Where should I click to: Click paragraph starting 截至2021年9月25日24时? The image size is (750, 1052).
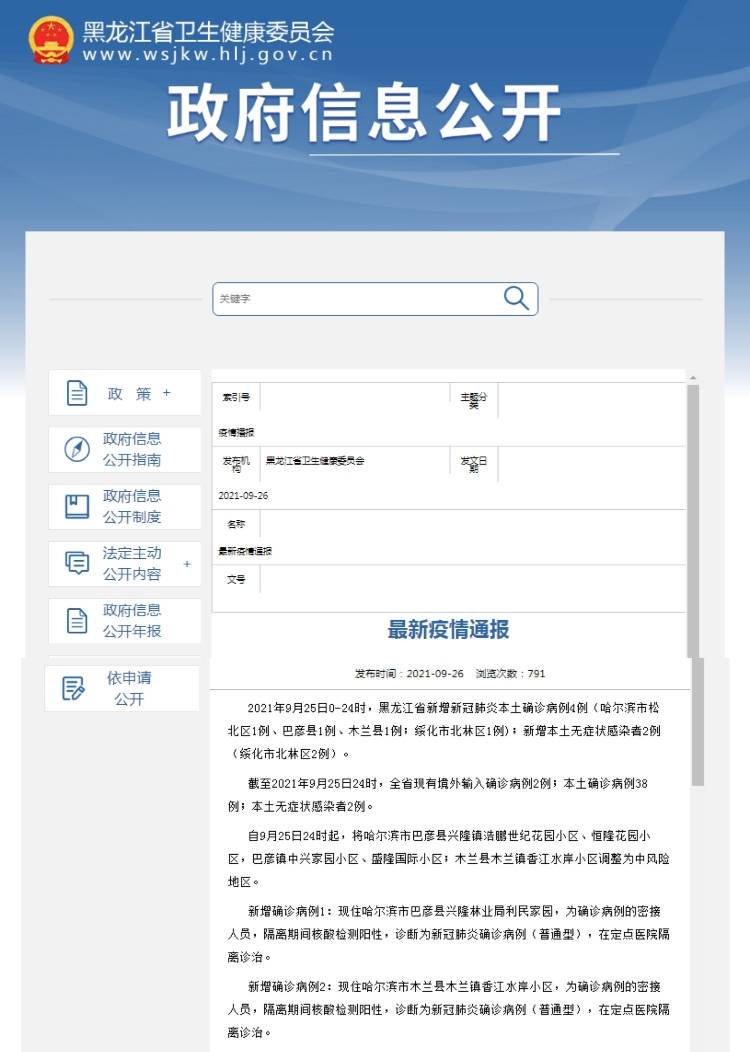pos(438,794)
